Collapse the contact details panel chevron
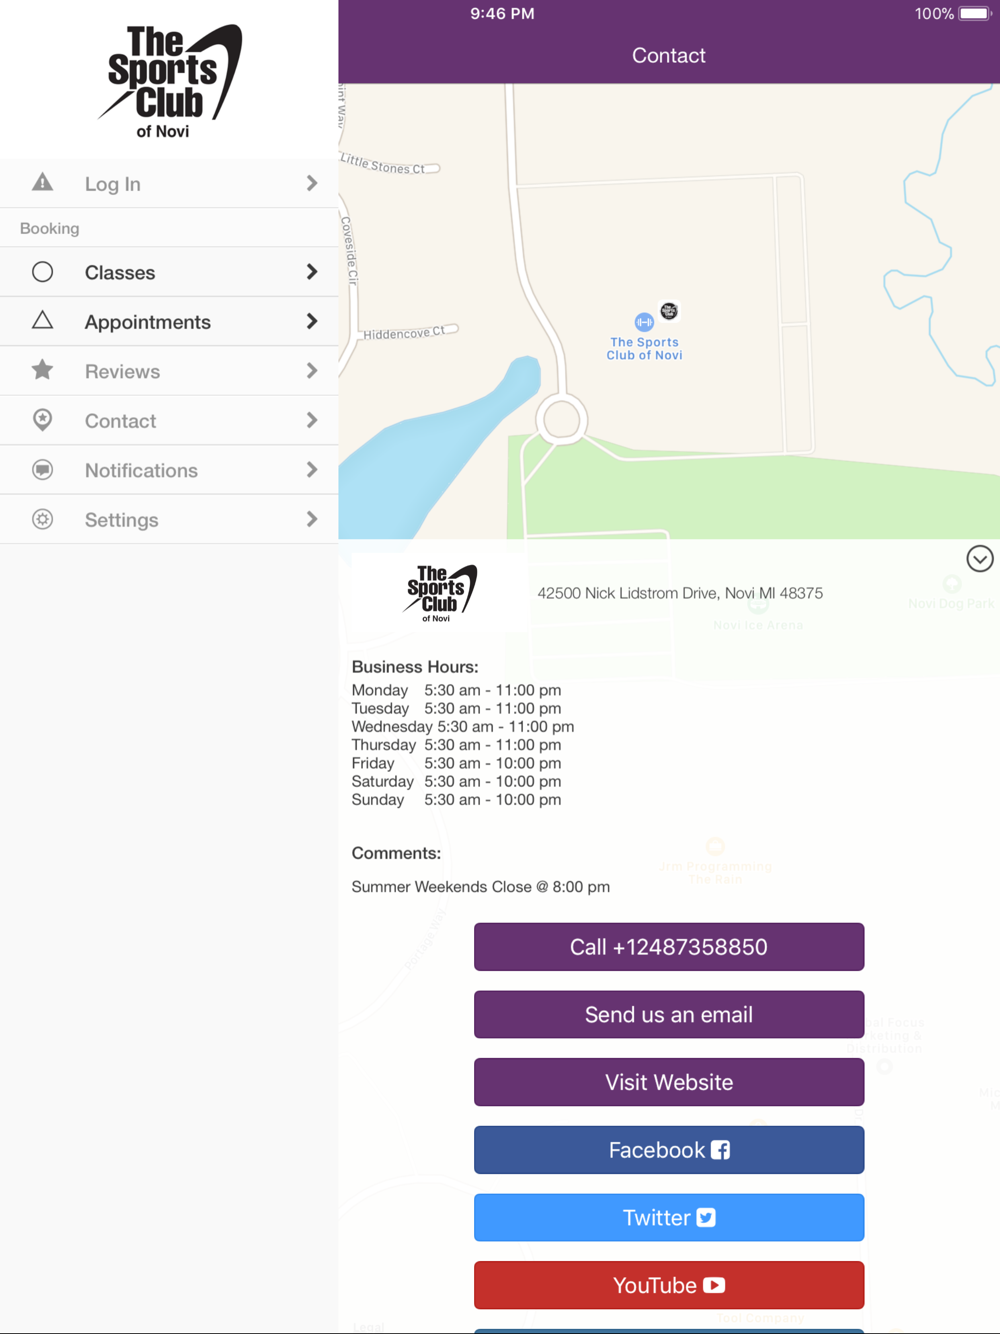This screenshot has height=1334, width=1000. [x=980, y=559]
